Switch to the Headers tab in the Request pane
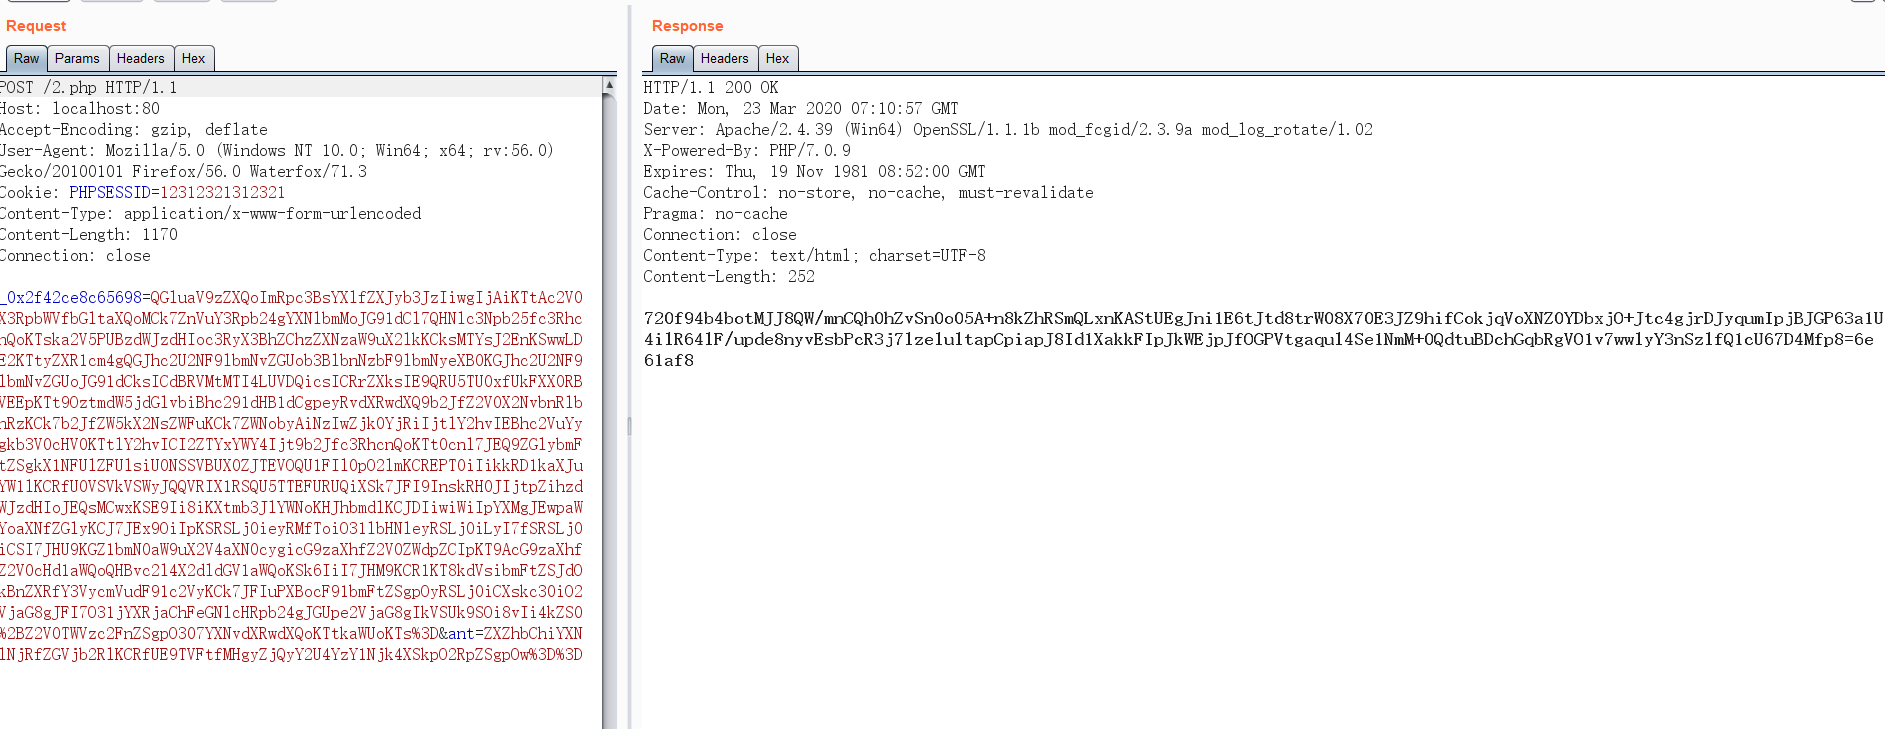This screenshot has width=1885, height=729. pyautogui.click(x=140, y=59)
